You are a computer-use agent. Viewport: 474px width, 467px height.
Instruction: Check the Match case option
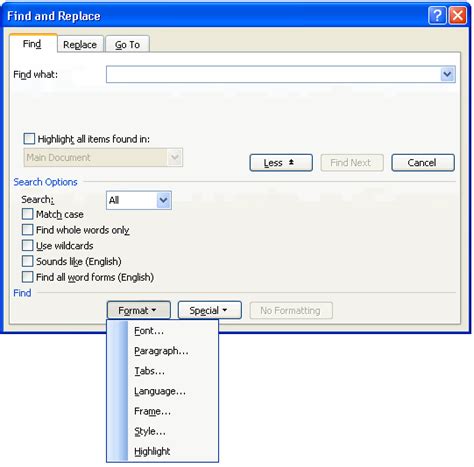point(28,214)
